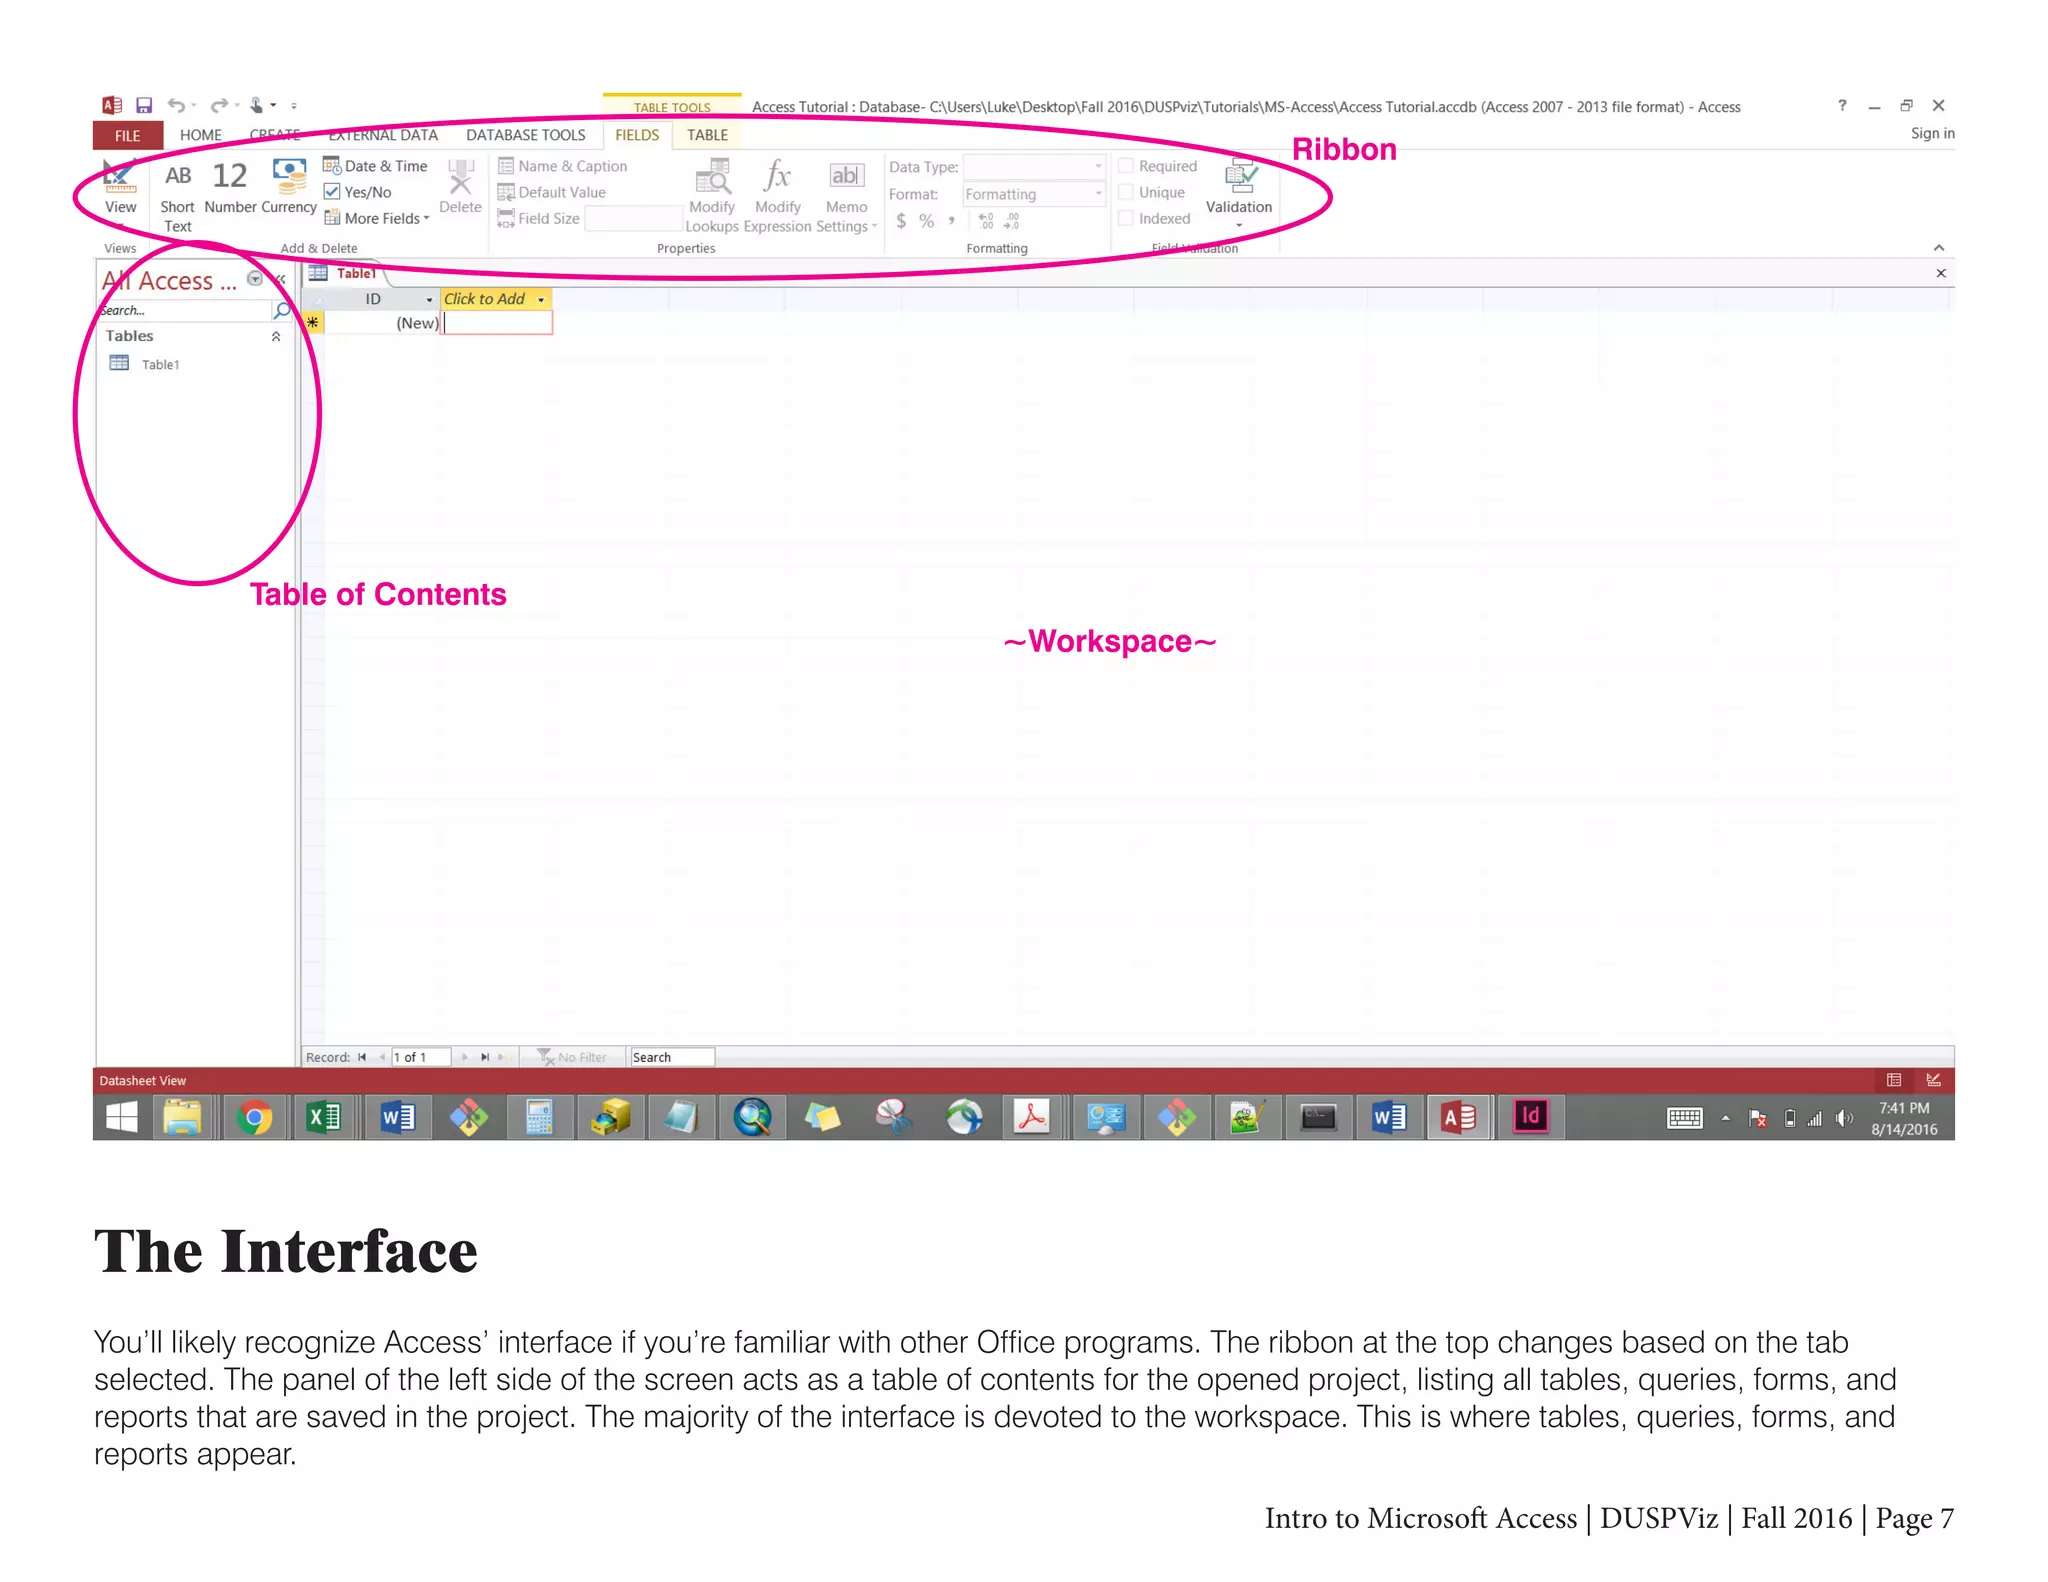The image size is (2048, 1582).
Task: Click Modify Expression
Action: click(x=777, y=197)
